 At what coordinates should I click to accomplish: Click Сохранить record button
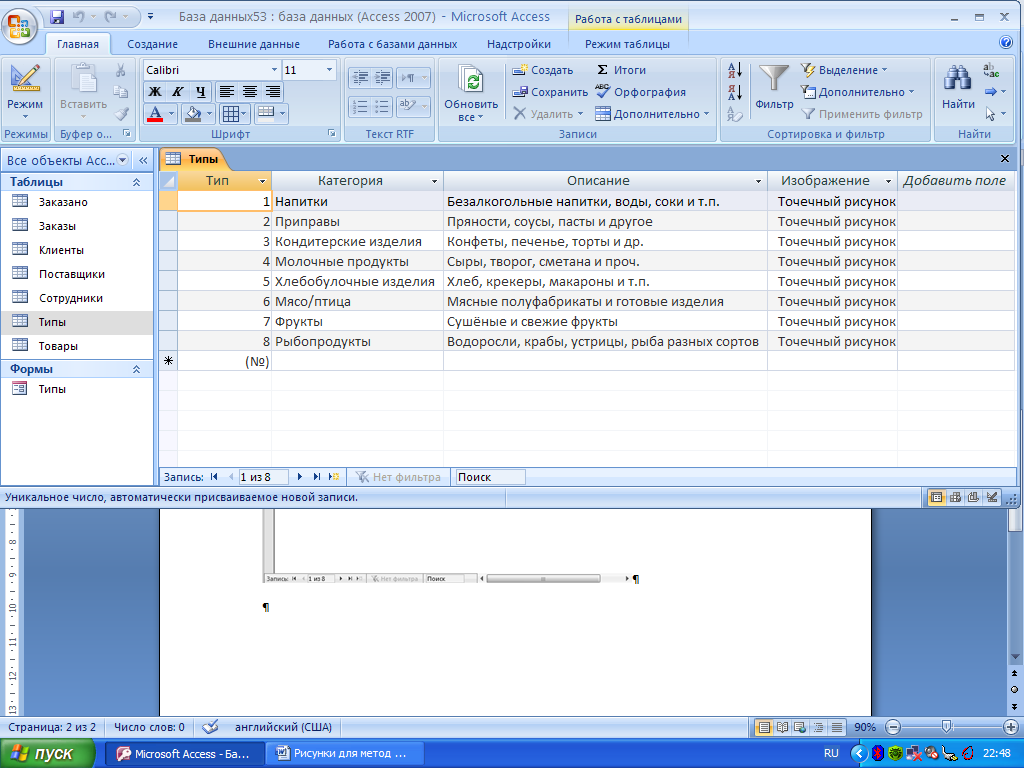point(549,92)
